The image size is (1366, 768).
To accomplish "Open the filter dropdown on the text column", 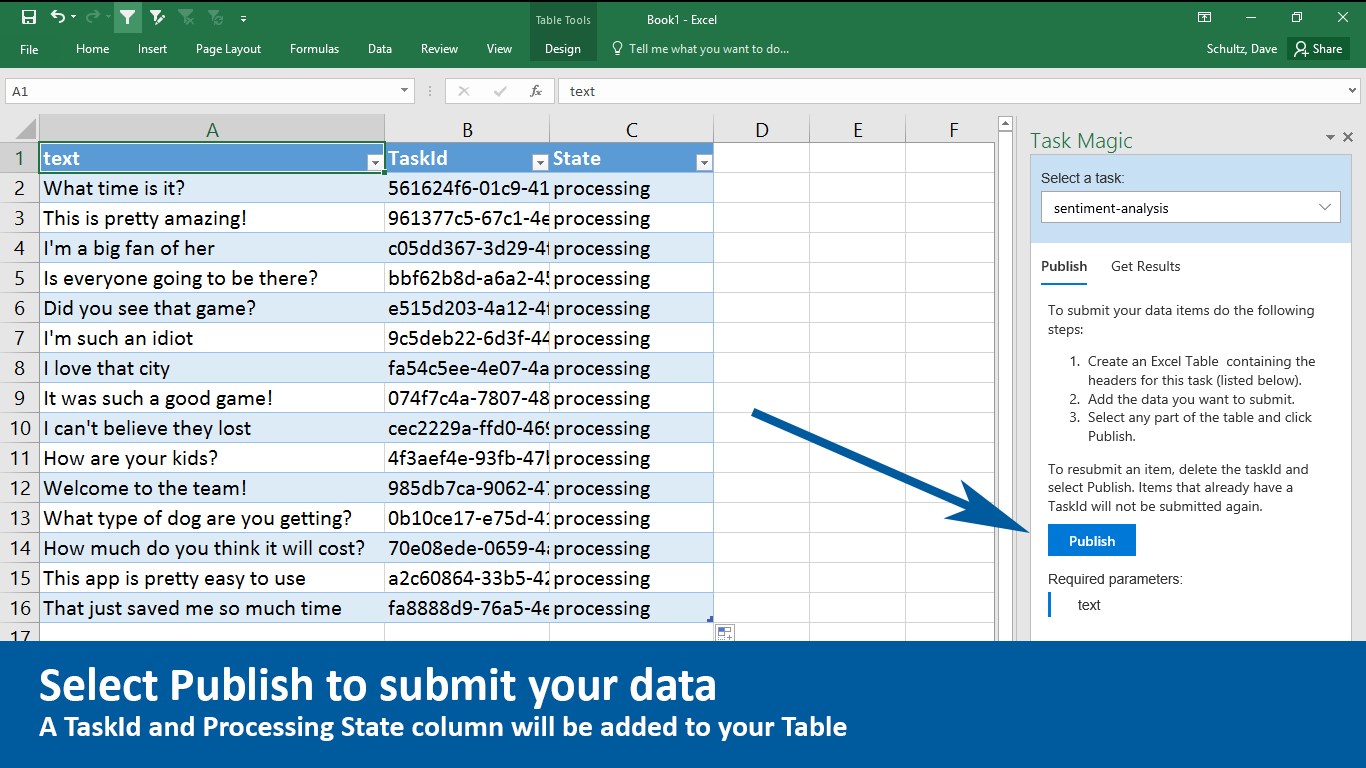I will point(375,162).
